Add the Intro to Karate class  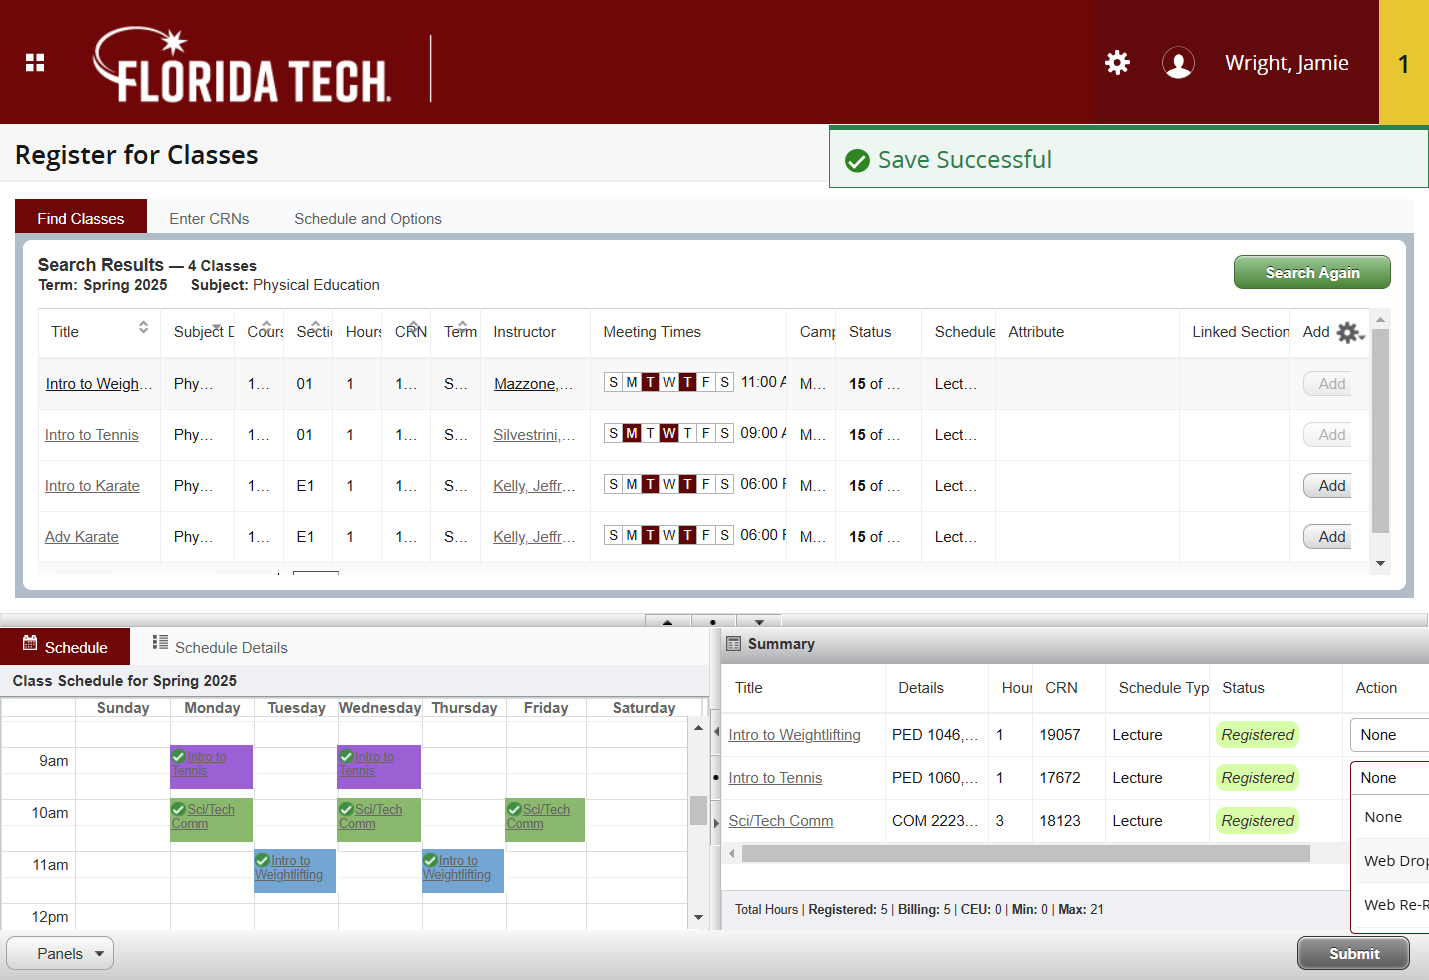1327,486
